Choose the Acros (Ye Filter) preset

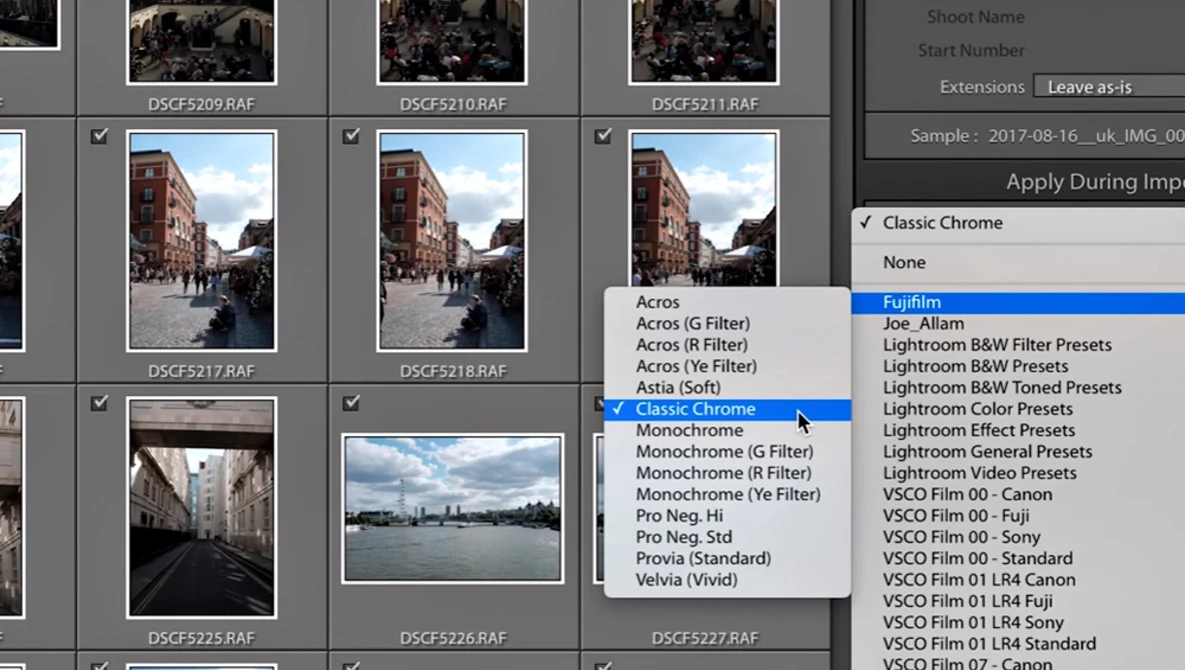pos(727,366)
